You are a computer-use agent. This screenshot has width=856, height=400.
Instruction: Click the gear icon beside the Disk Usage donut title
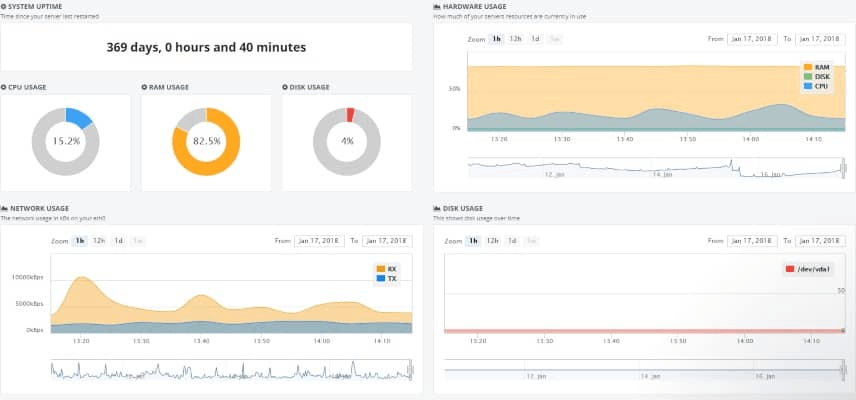[x=285, y=87]
